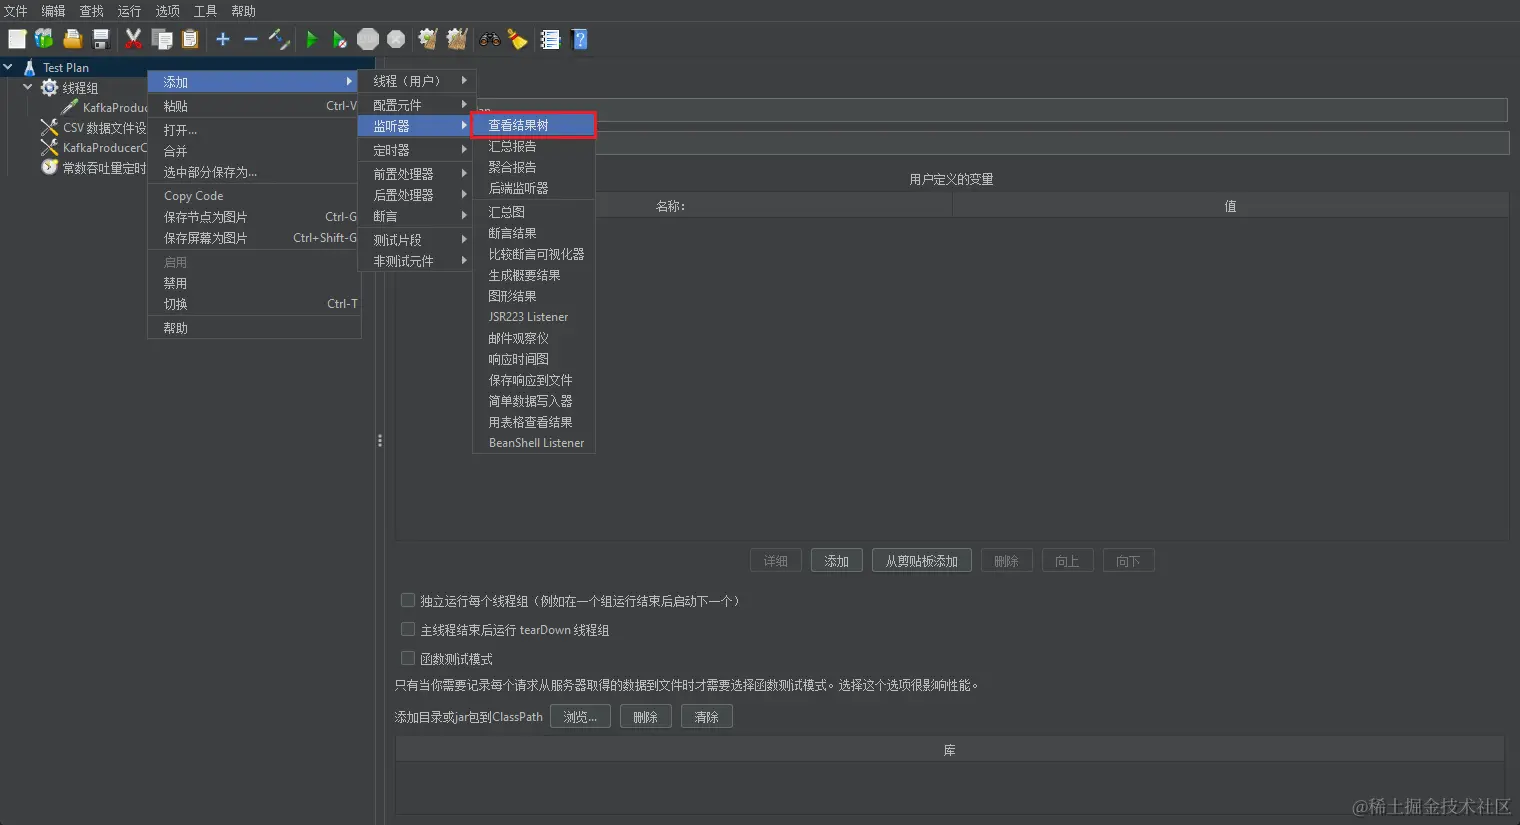Open the 配置元件 submenu
This screenshot has width=1520, height=825.
(415, 105)
